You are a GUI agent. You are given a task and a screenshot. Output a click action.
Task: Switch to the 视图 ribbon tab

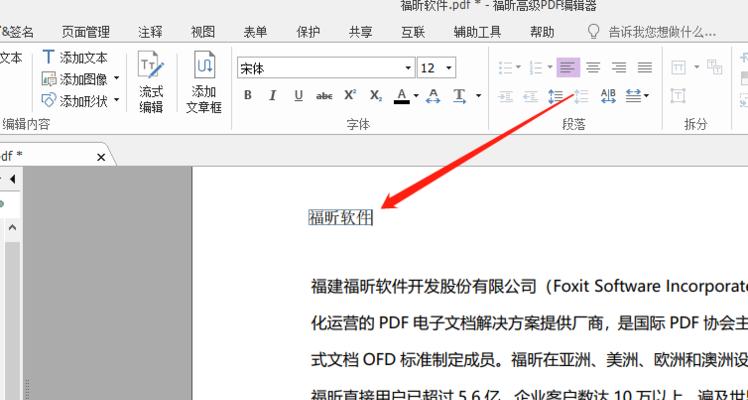203,32
